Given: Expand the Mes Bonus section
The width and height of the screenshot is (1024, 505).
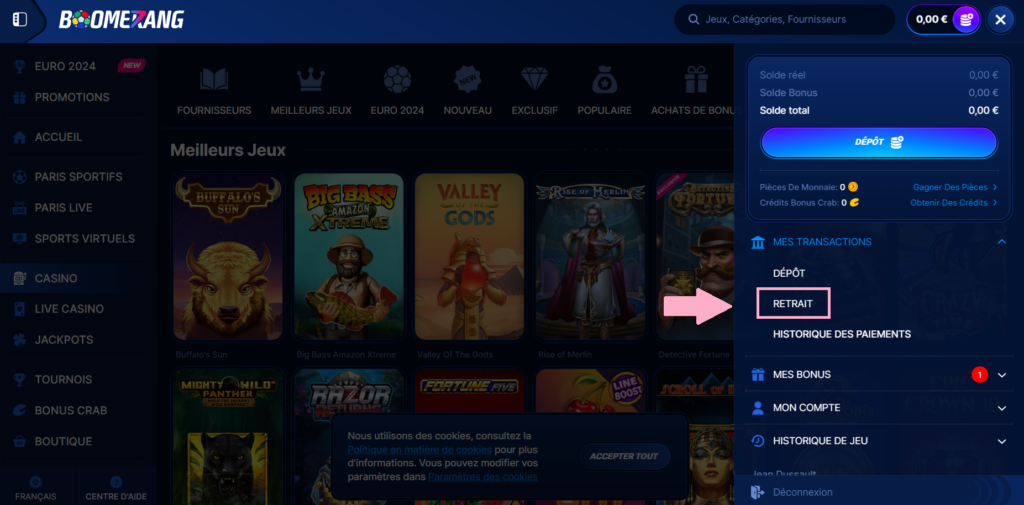Looking at the screenshot, I should click(x=1002, y=375).
